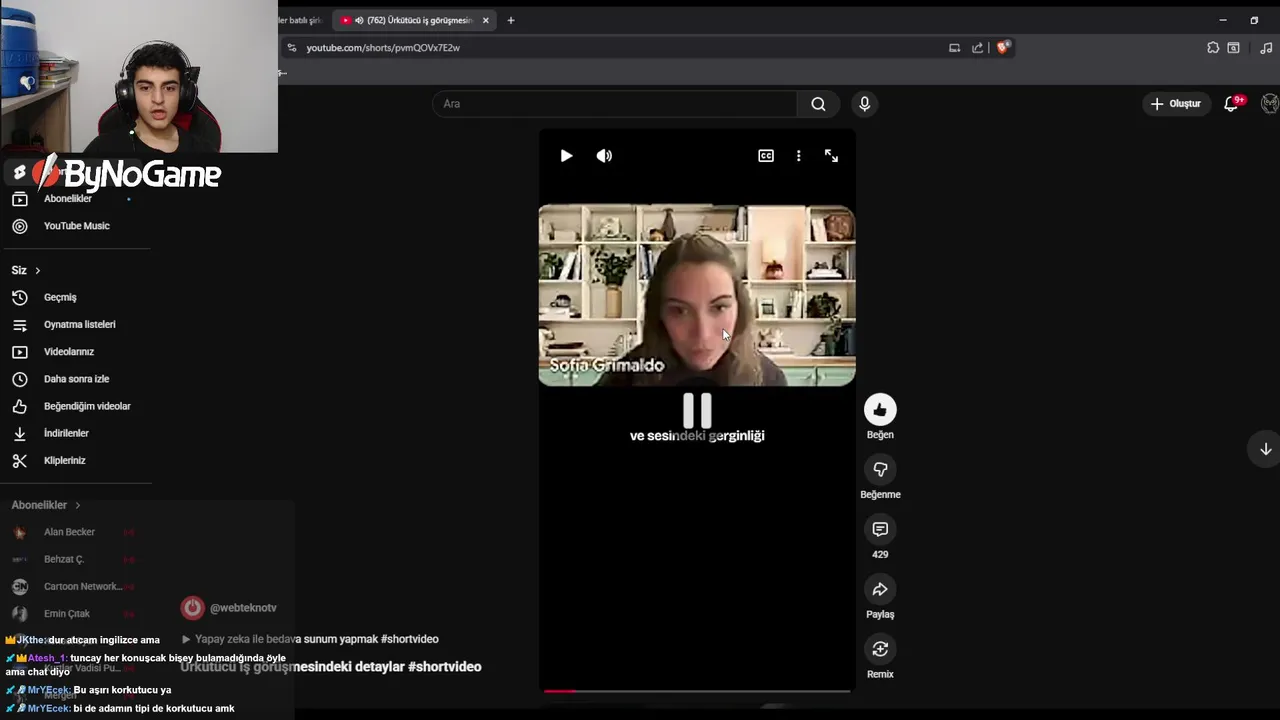Remix this Short
The height and width of the screenshot is (720, 1280).
pyautogui.click(x=880, y=650)
